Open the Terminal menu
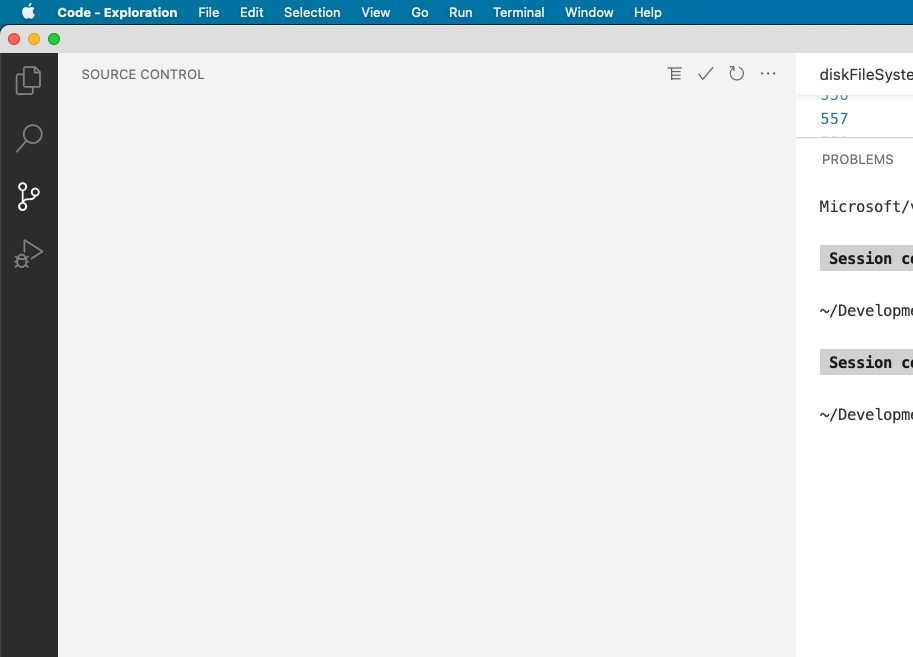This screenshot has width=913, height=657. pos(519,12)
